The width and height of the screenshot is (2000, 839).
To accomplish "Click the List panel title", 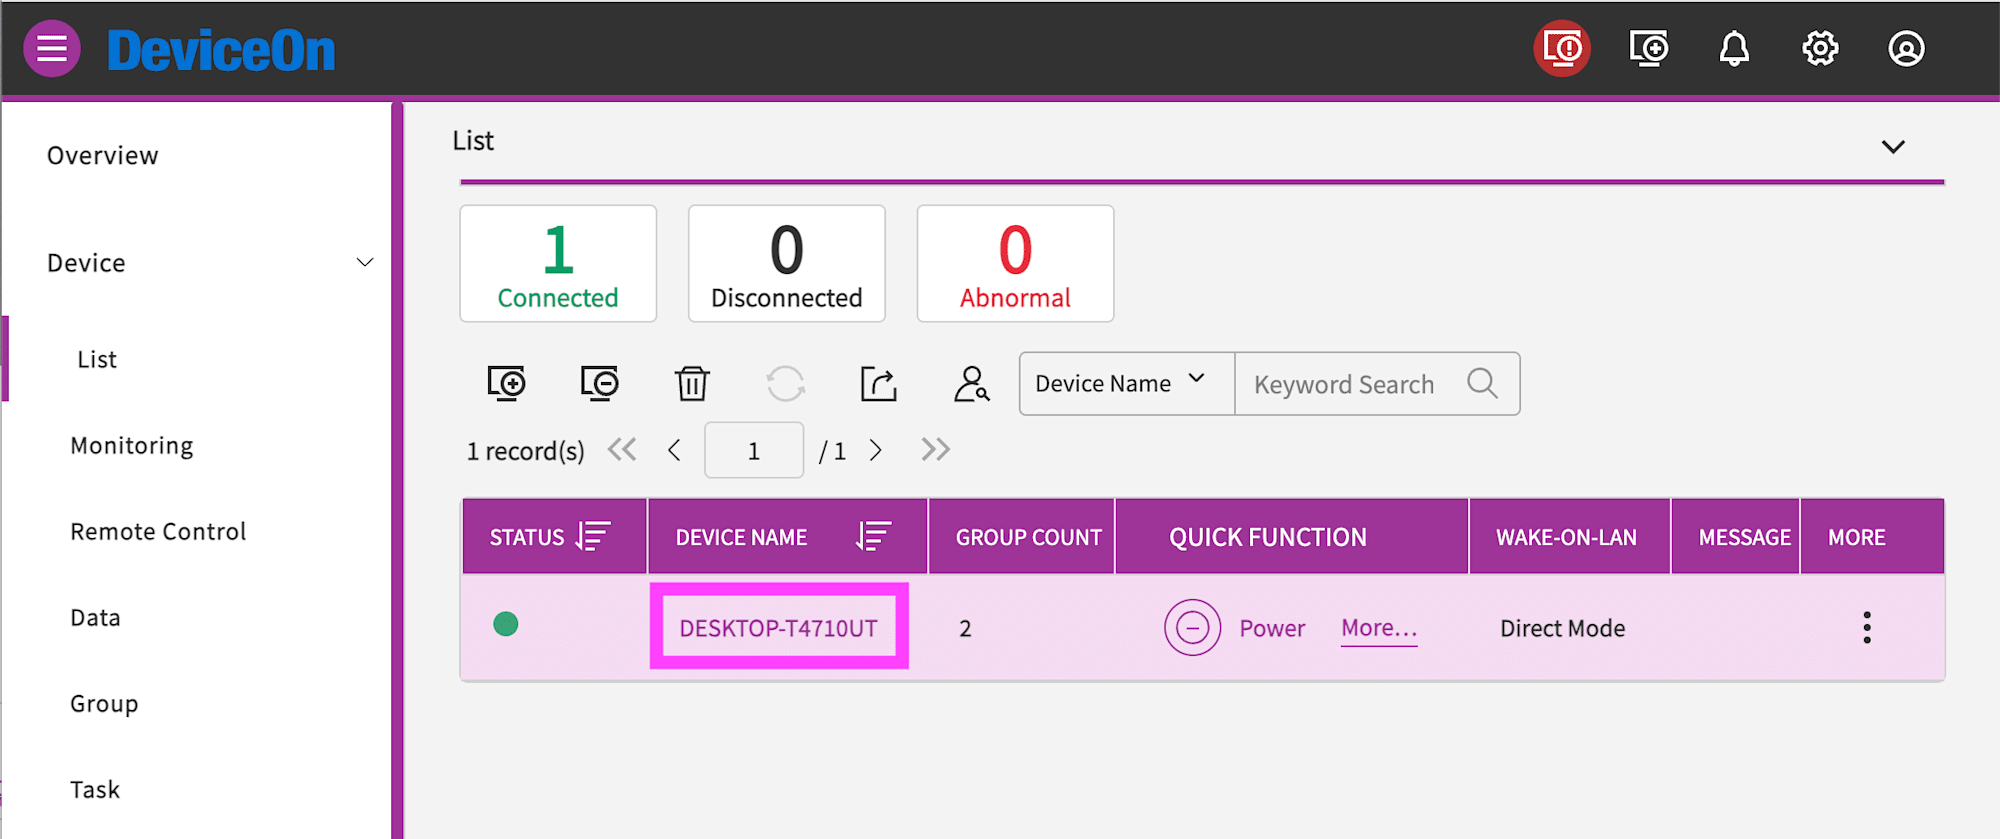I will pos(473,140).
